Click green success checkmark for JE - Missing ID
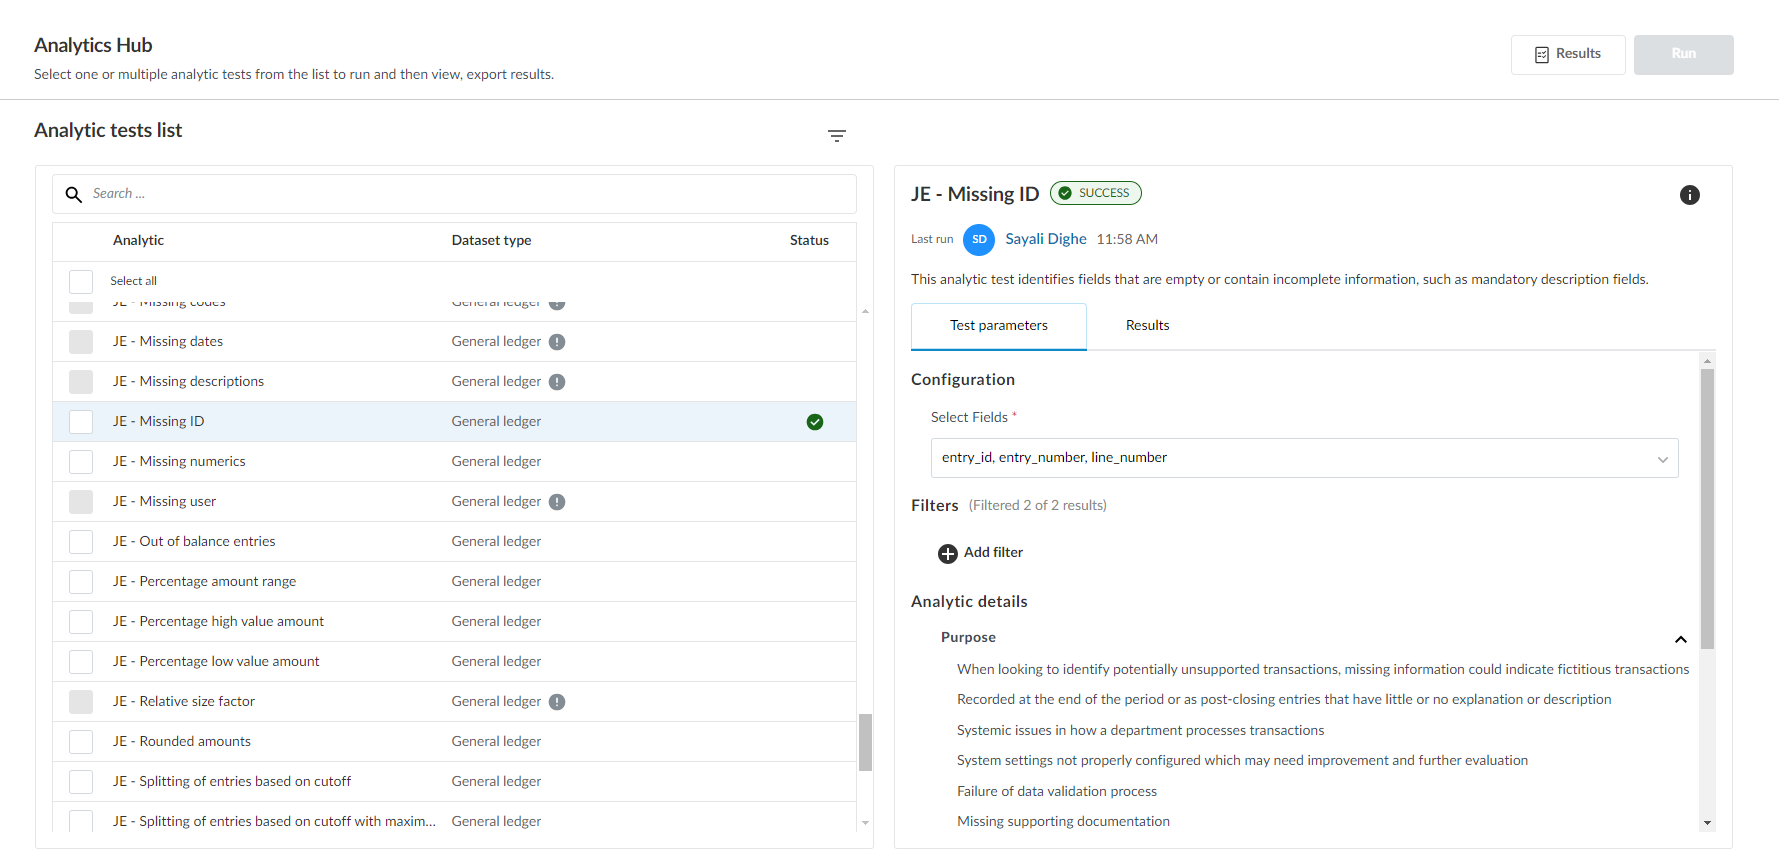 814,422
